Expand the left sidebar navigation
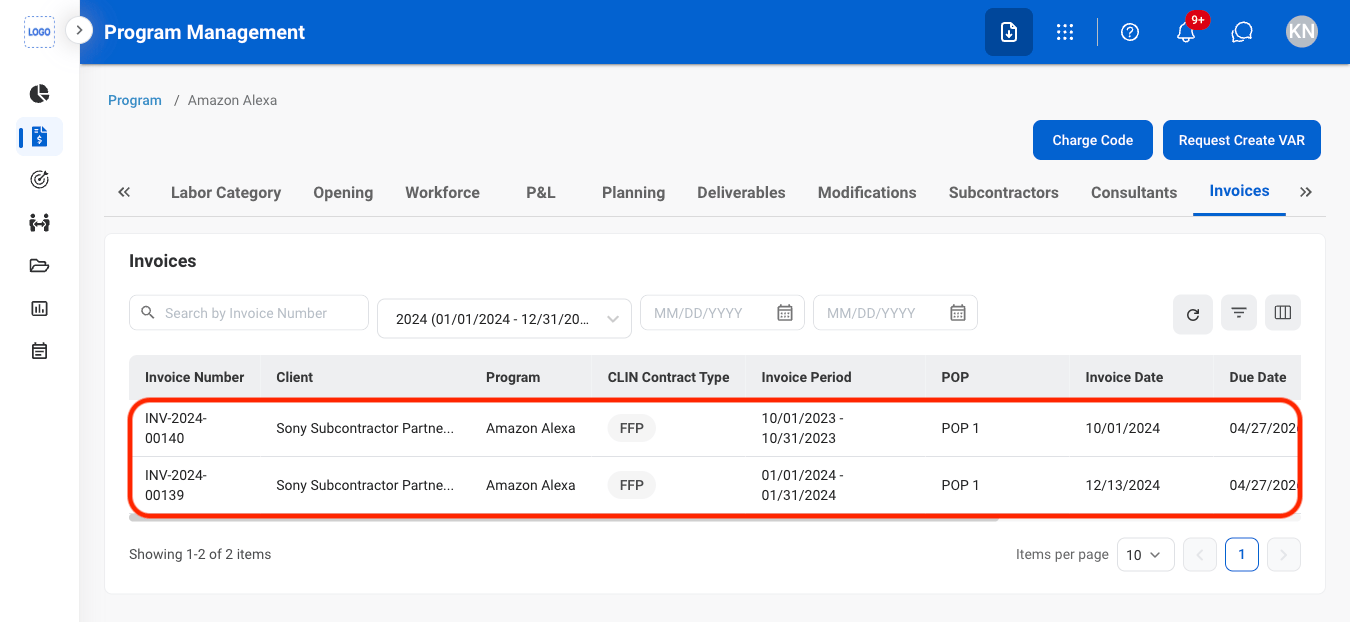Image resolution: width=1350 pixels, height=622 pixels. point(79,31)
